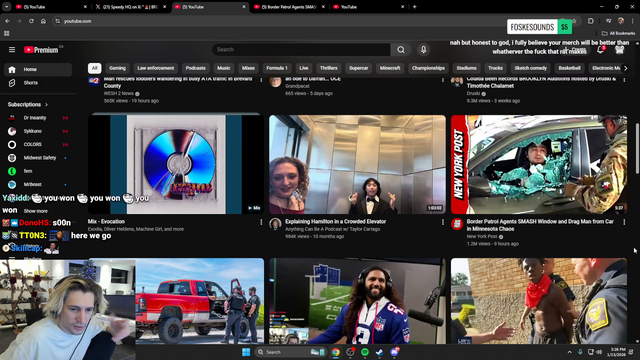Viewport: 640px width, 360px height.
Task: Activate voice search microphone icon
Action: tap(423, 50)
